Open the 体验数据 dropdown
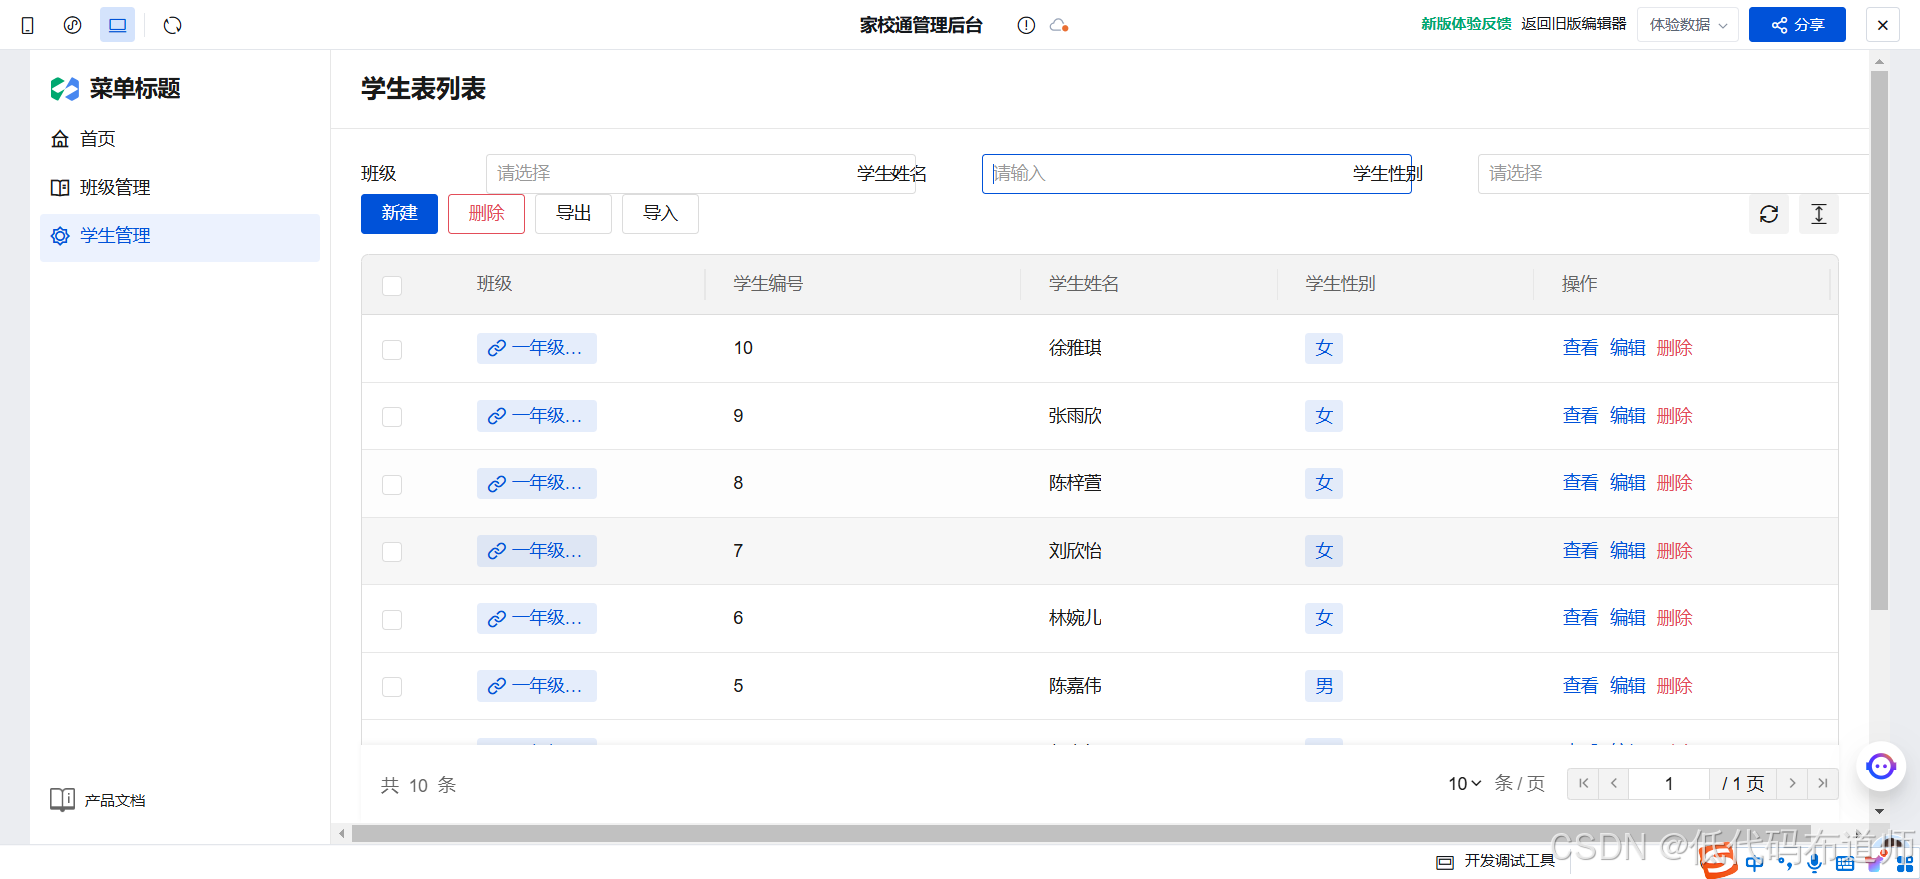The image size is (1920, 879). [x=1688, y=25]
